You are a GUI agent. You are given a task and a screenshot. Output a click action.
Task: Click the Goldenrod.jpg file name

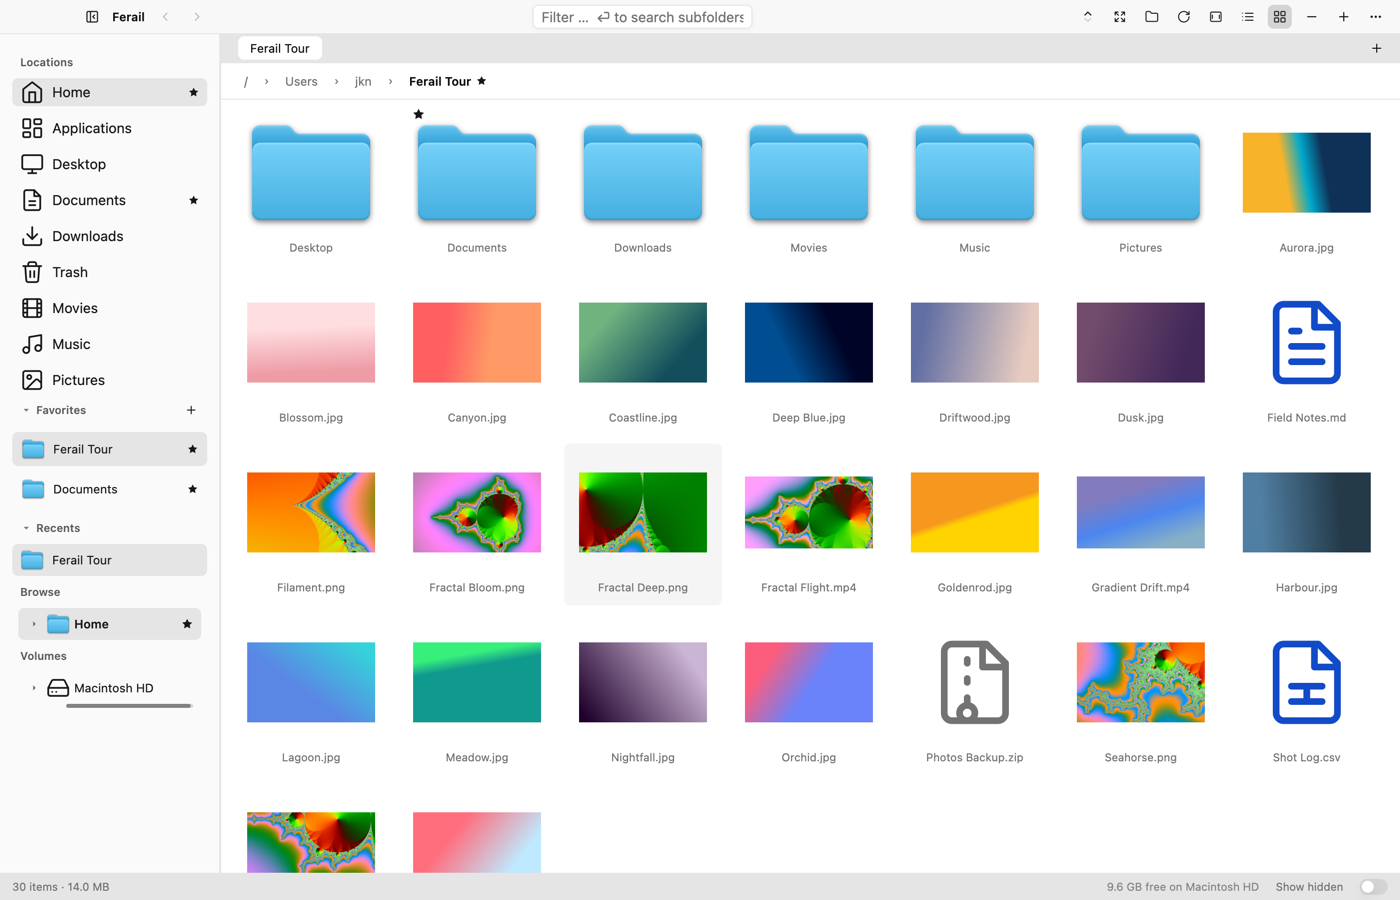tap(975, 588)
